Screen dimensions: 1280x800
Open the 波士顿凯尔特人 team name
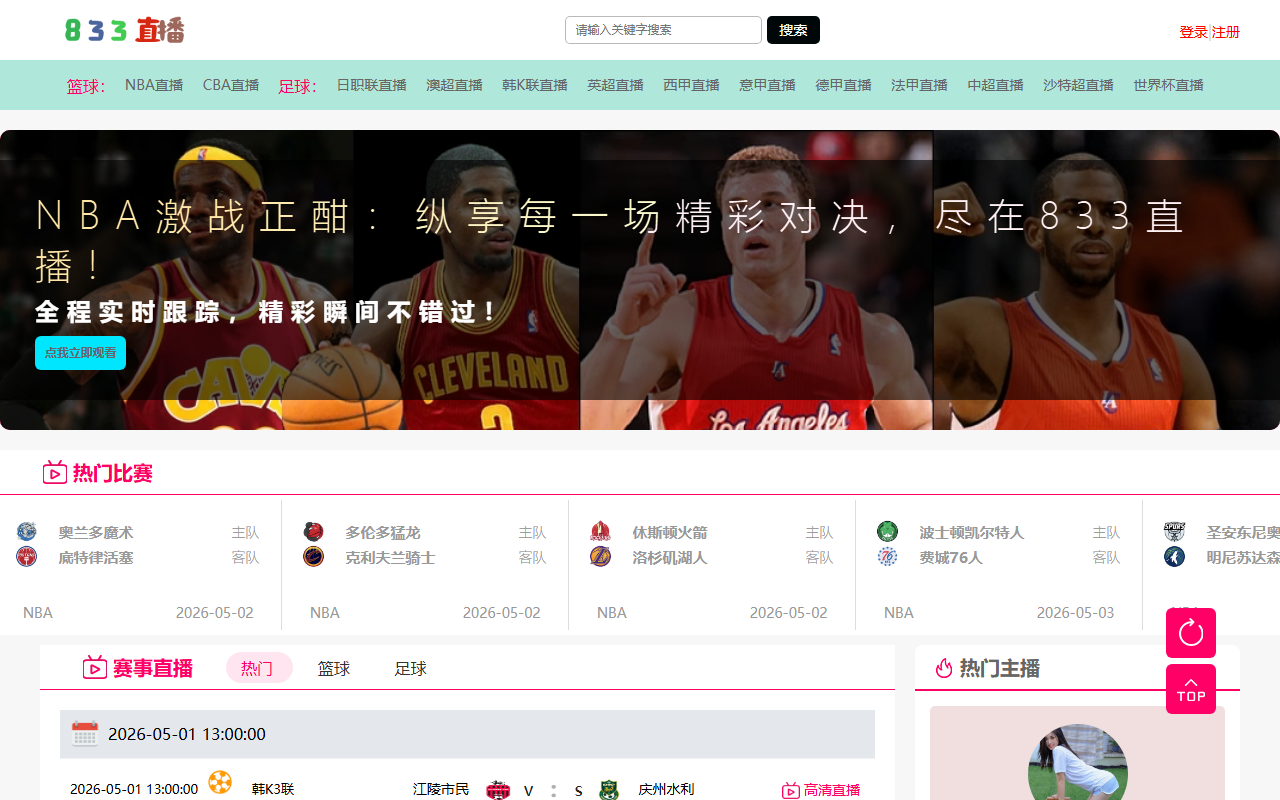pyautogui.click(x=972, y=533)
